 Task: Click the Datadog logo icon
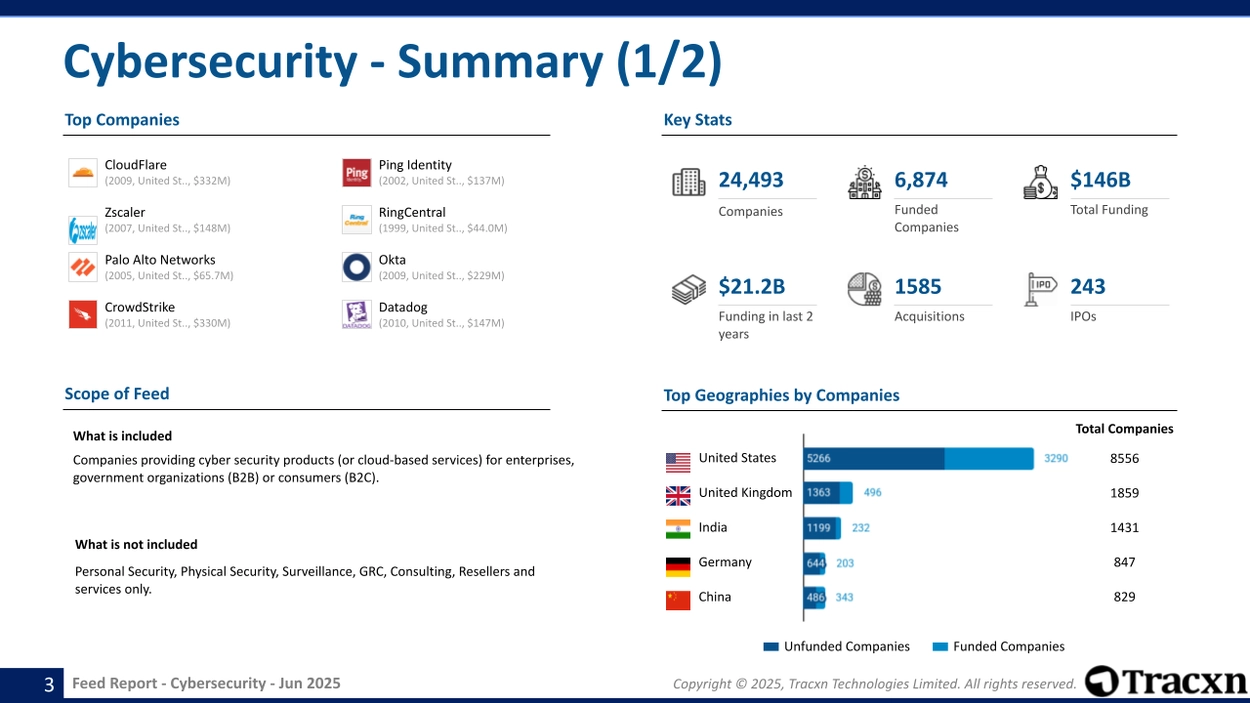pos(357,315)
